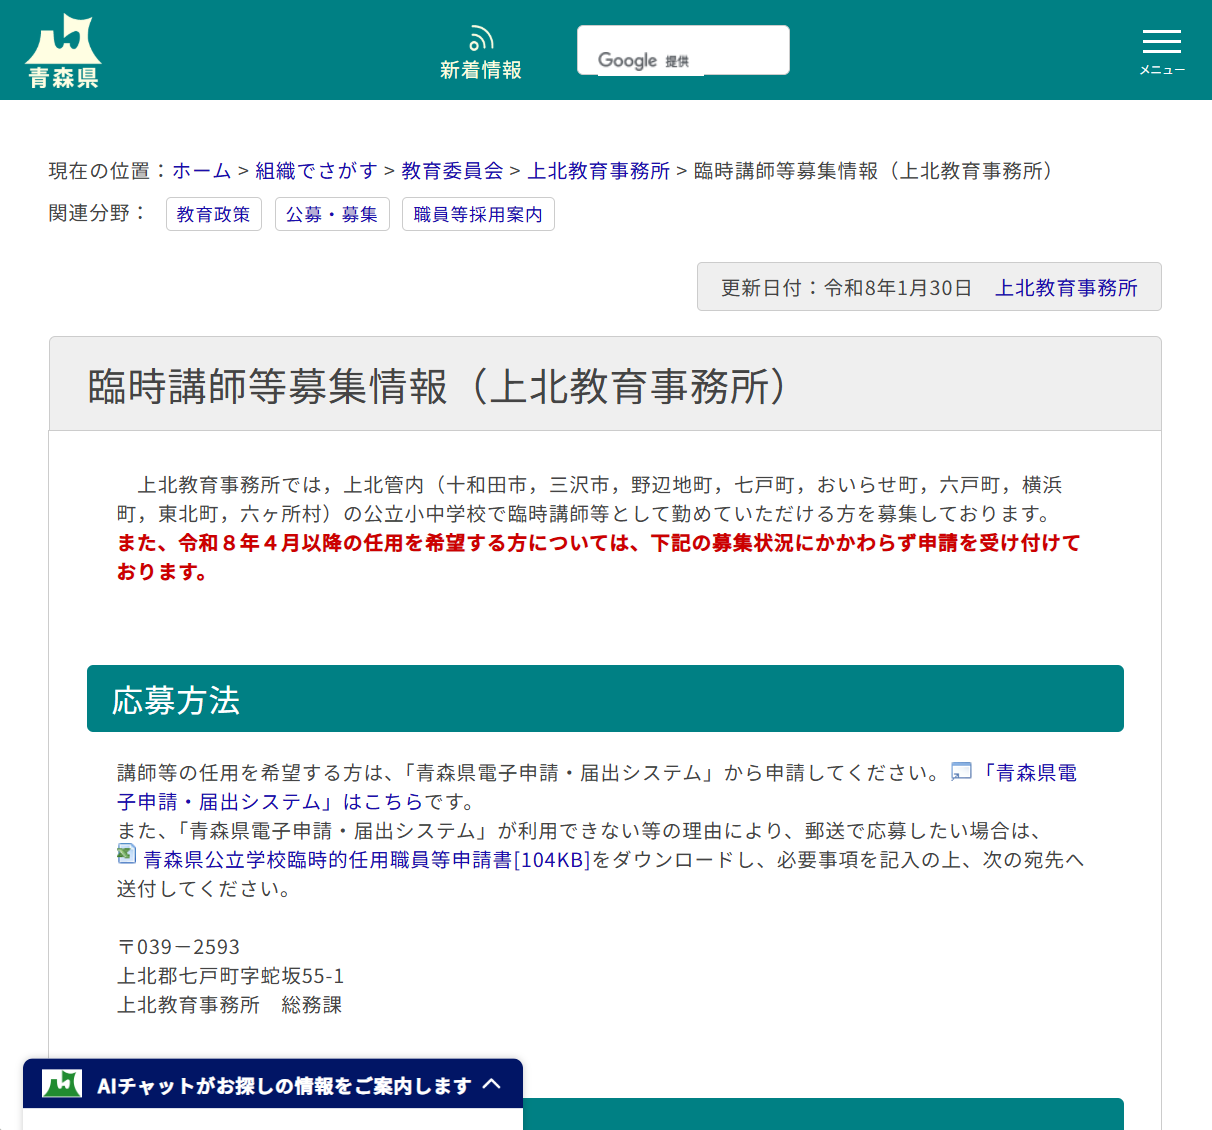This screenshot has width=1212, height=1130.
Task: Click the green castle AI chat icon
Action: point(62,1084)
